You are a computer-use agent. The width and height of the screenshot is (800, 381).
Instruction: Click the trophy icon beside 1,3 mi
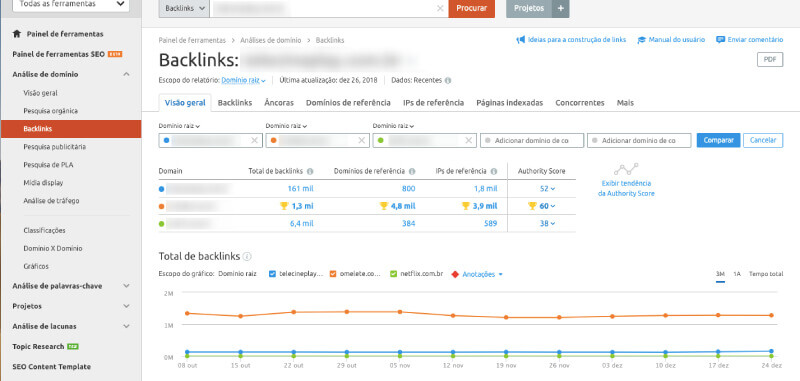click(284, 206)
